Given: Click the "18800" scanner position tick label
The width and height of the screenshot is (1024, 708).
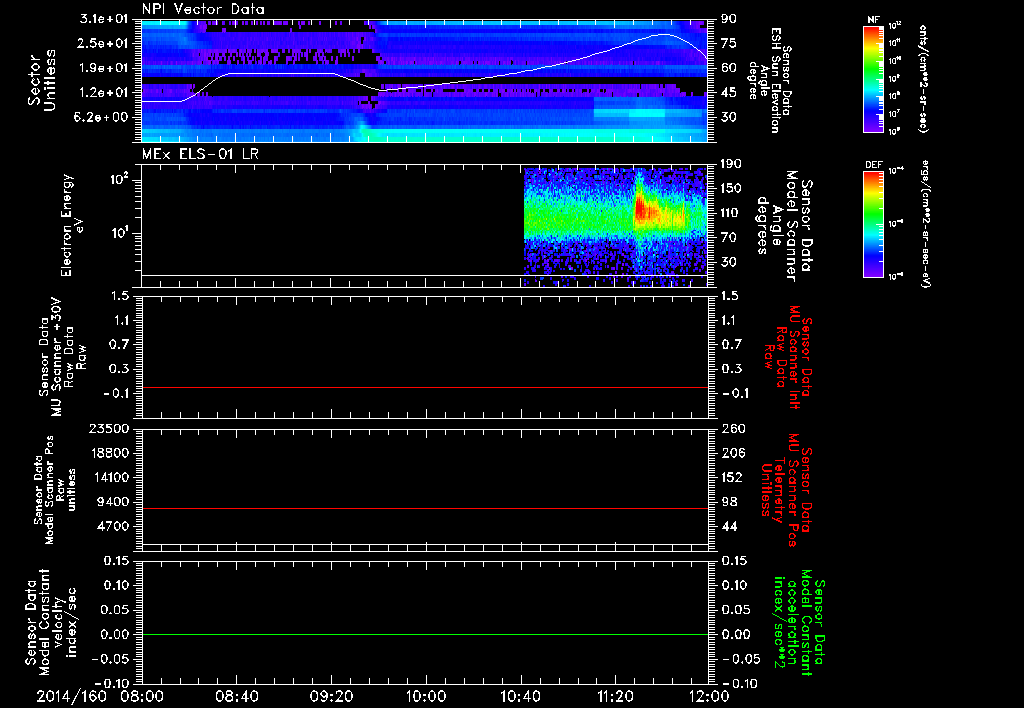Looking at the screenshot, I should [x=109, y=453].
